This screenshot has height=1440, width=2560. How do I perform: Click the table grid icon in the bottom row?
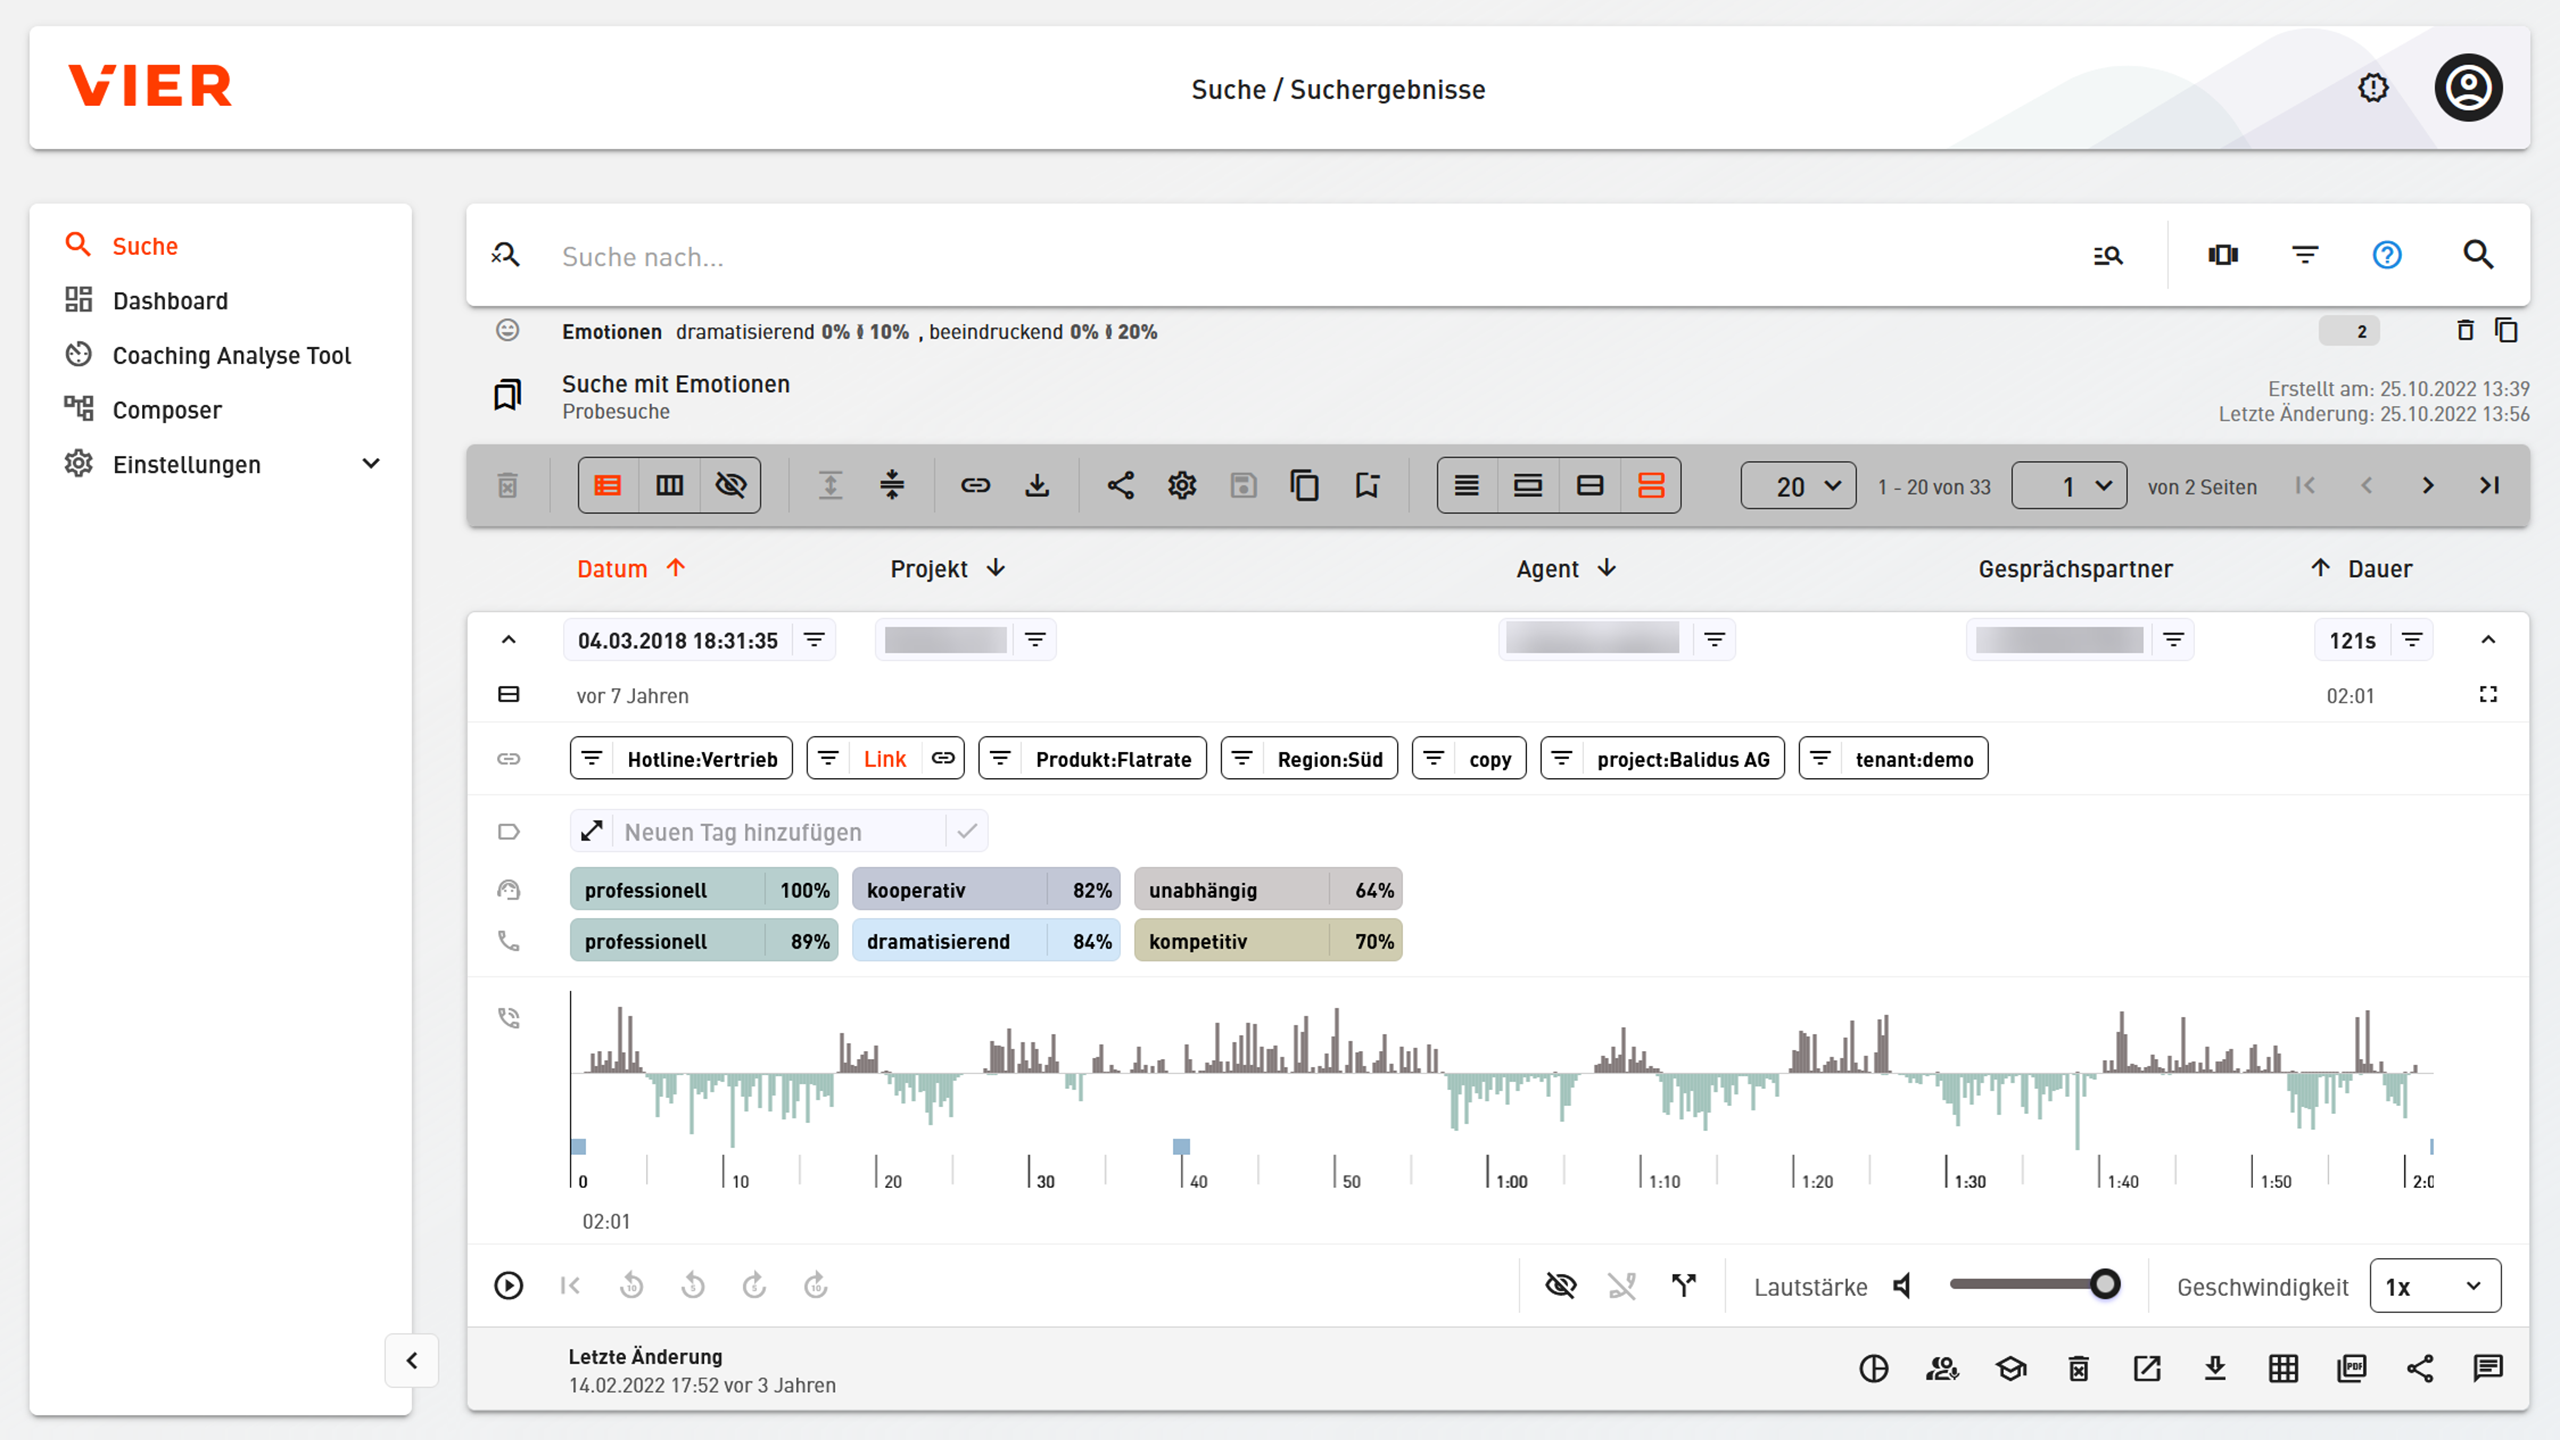[x=2283, y=1368]
